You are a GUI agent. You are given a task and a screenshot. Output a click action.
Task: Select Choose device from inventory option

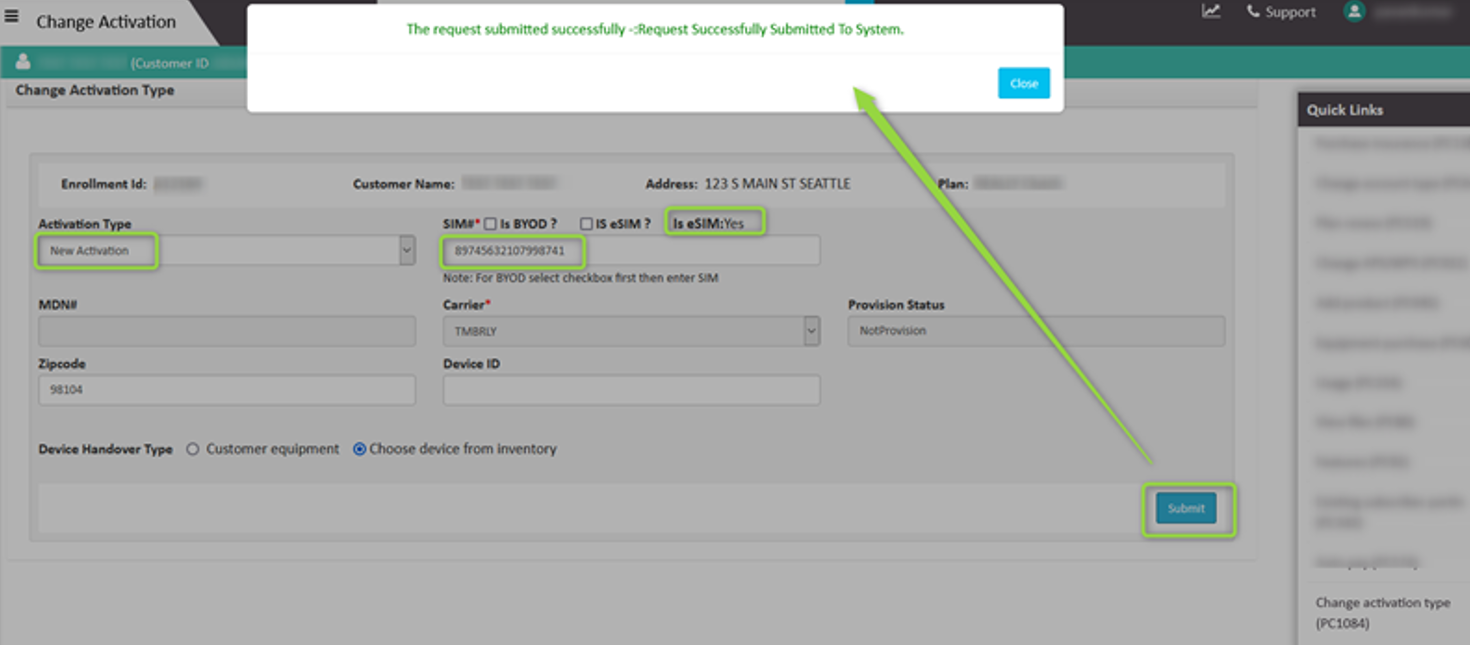point(359,448)
